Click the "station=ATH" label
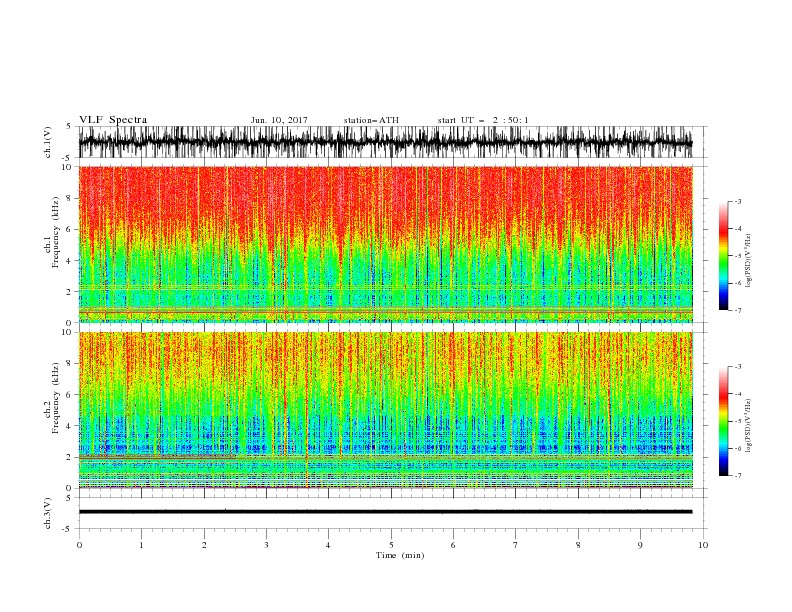Image resolution: width=792 pixels, height=612 pixels. (371, 120)
